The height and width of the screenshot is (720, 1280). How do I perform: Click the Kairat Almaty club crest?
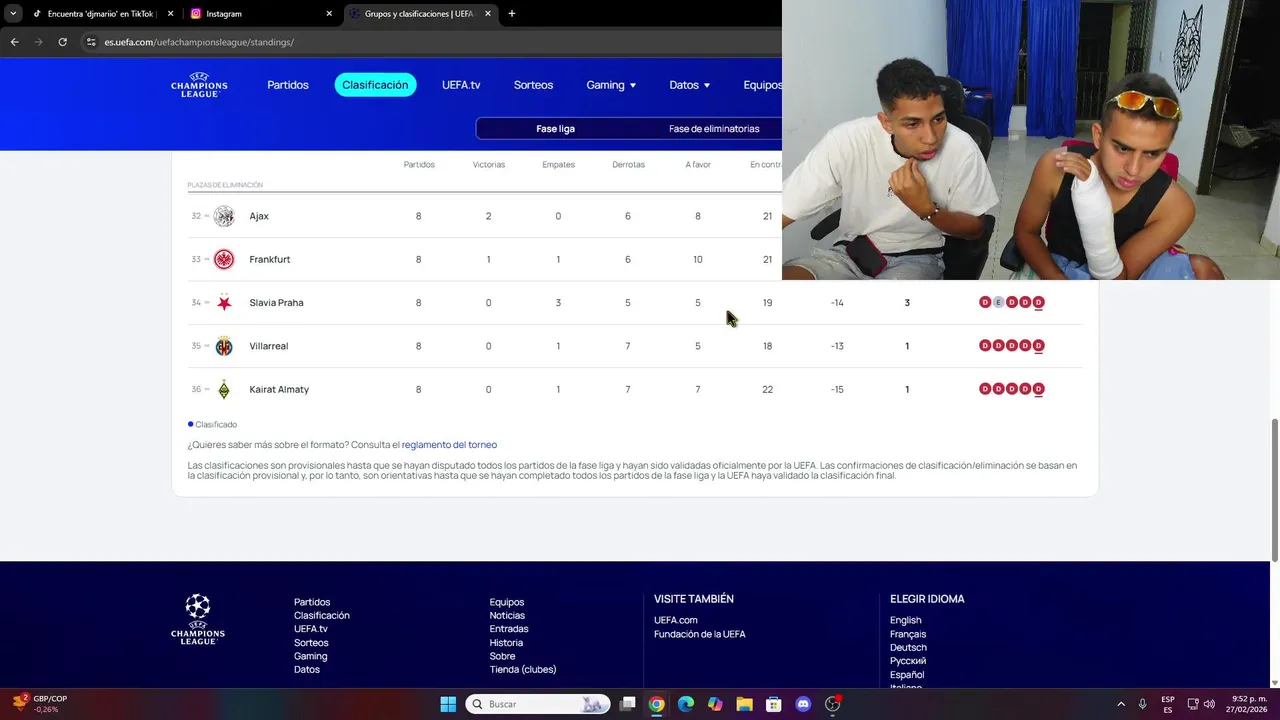pyautogui.click(x=224, y=389)
